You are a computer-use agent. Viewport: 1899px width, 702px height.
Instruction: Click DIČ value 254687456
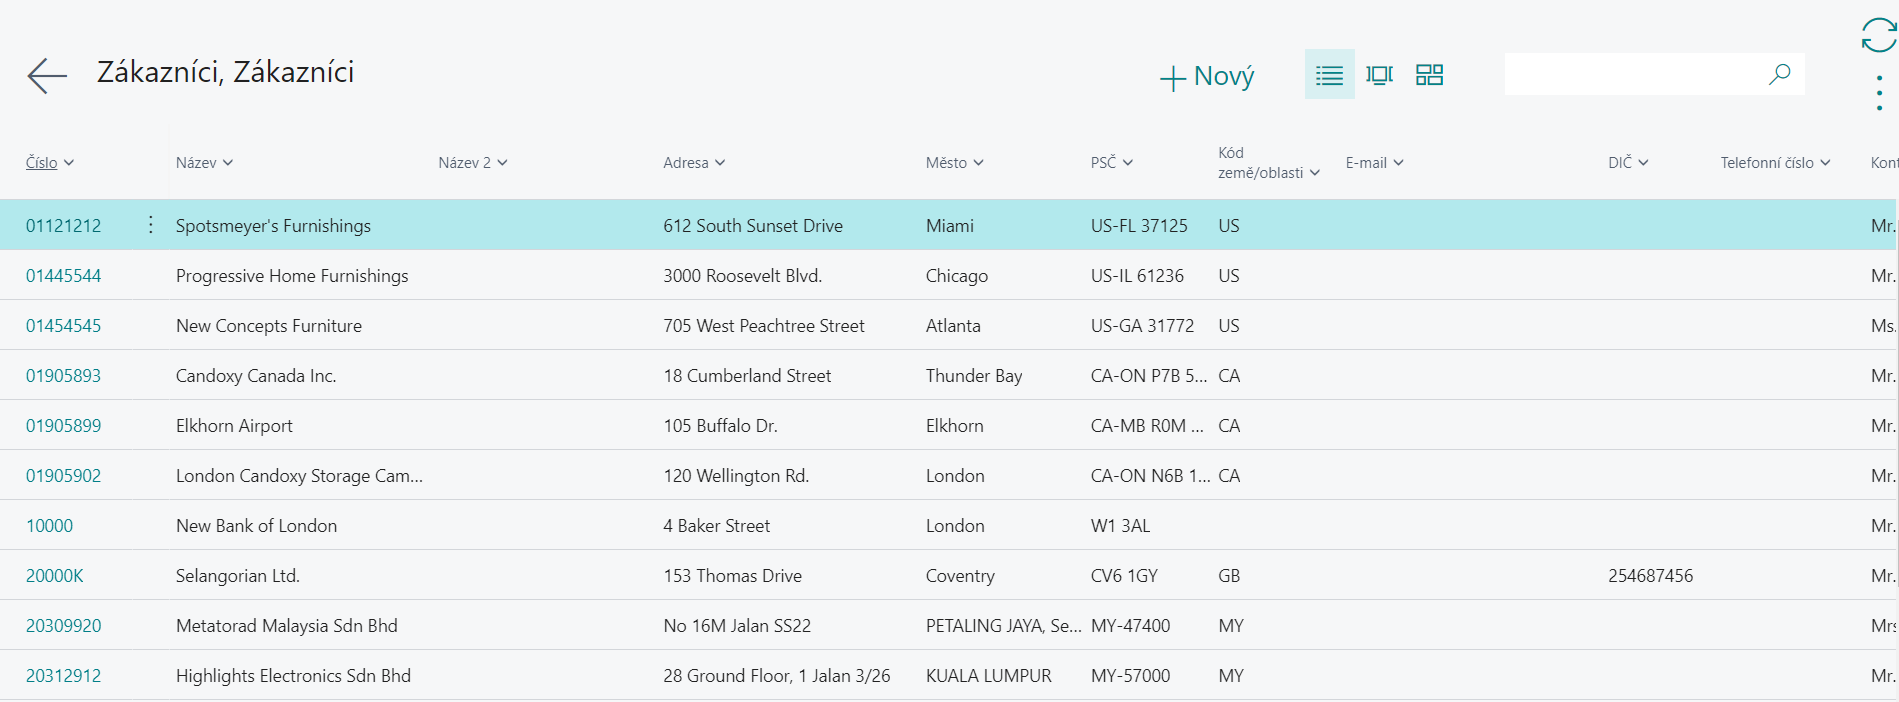pyautogui.click(x=1651, y=576)
